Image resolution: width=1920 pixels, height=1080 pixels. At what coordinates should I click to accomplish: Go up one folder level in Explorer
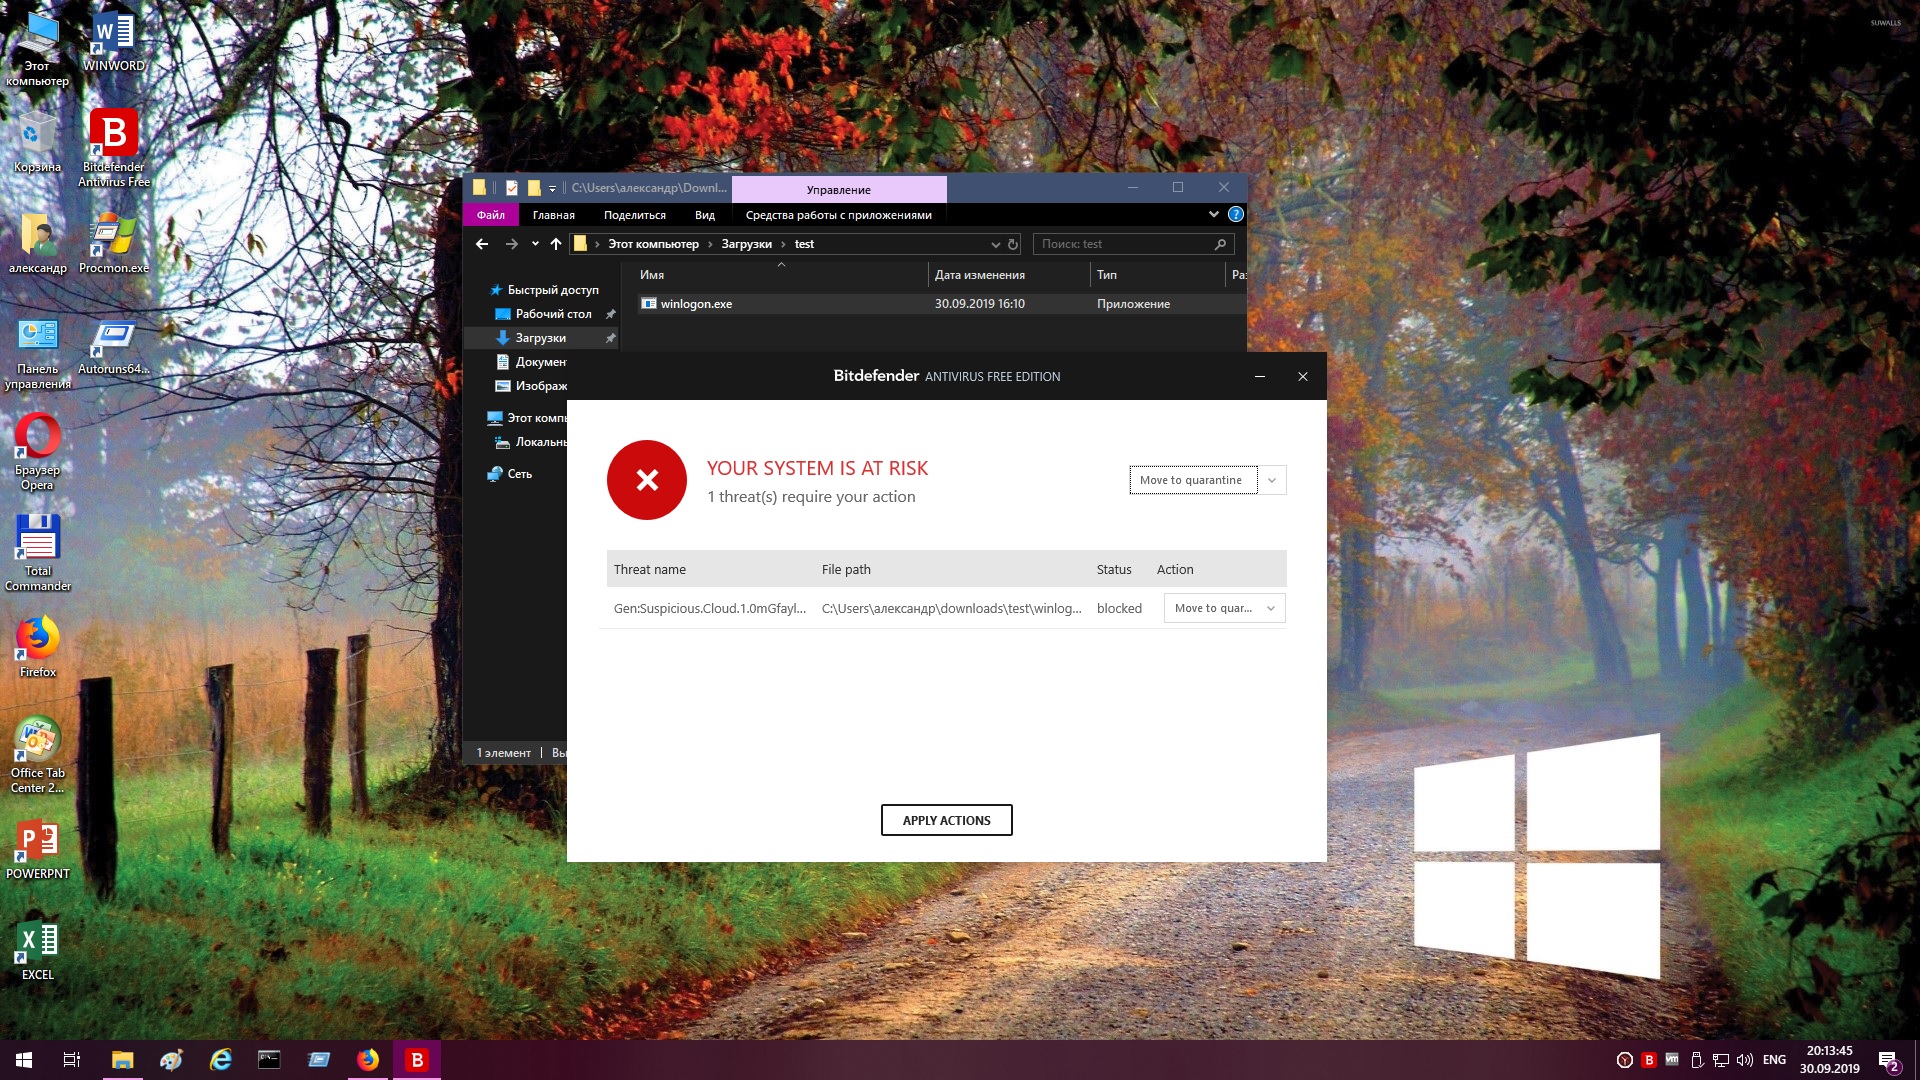tap(556, 244)
